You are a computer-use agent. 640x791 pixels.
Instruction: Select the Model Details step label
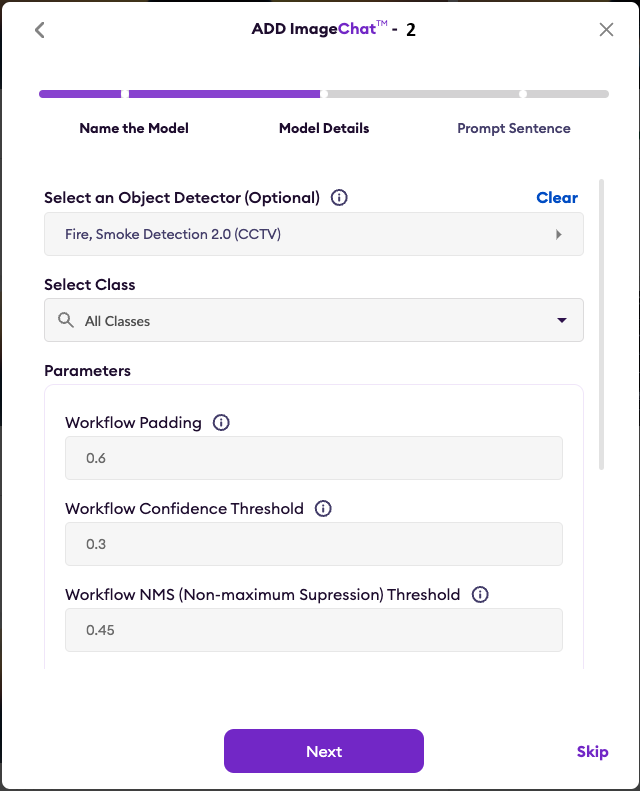(324, 128)
